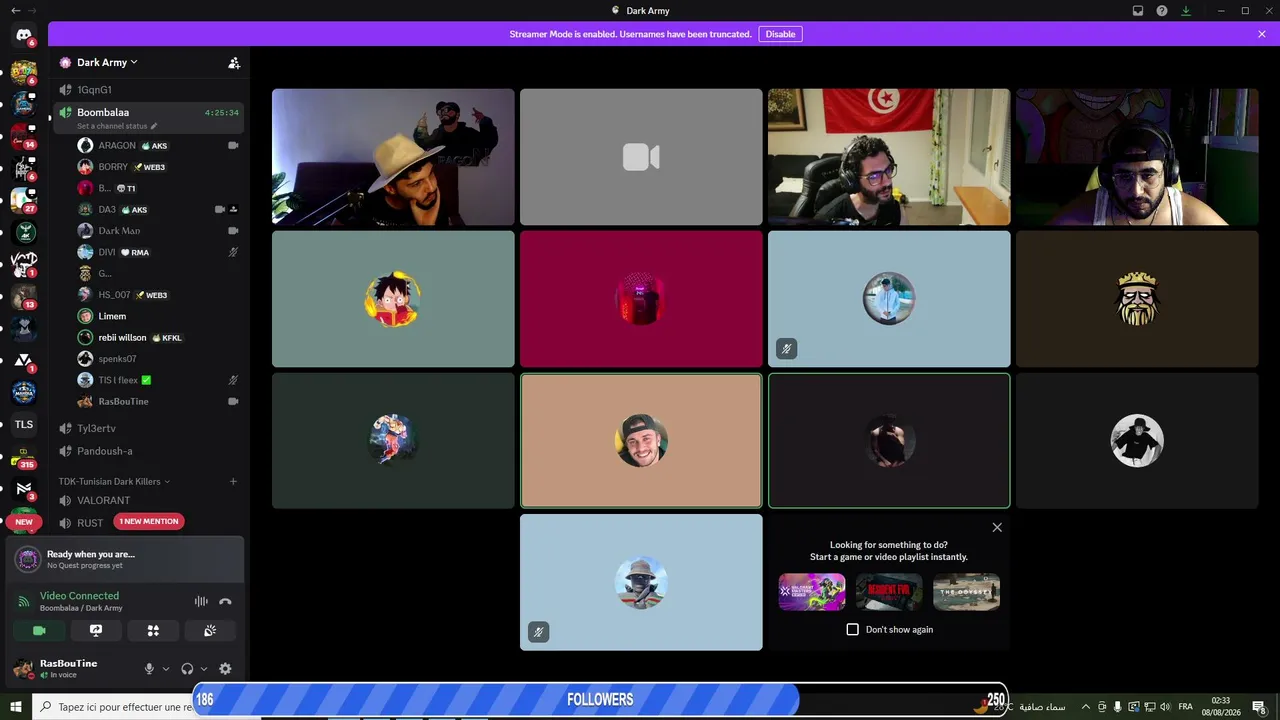Open the green download update icon
Image resolution: width=1280 pixels, height=720 pixels.
(1186, 11)
